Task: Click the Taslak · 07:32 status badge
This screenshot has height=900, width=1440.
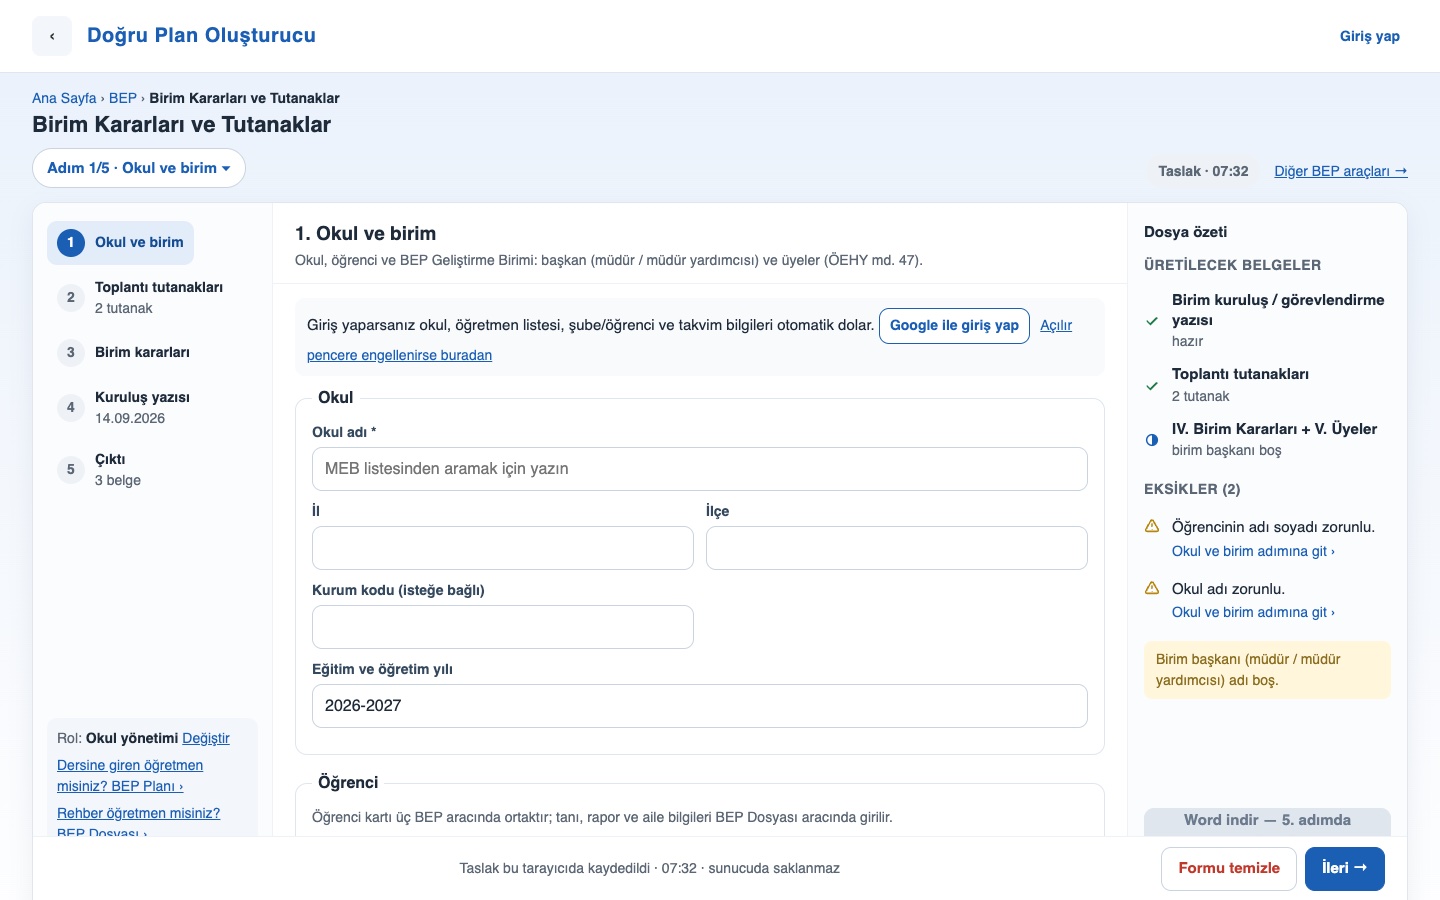Action: point(1203,171)
